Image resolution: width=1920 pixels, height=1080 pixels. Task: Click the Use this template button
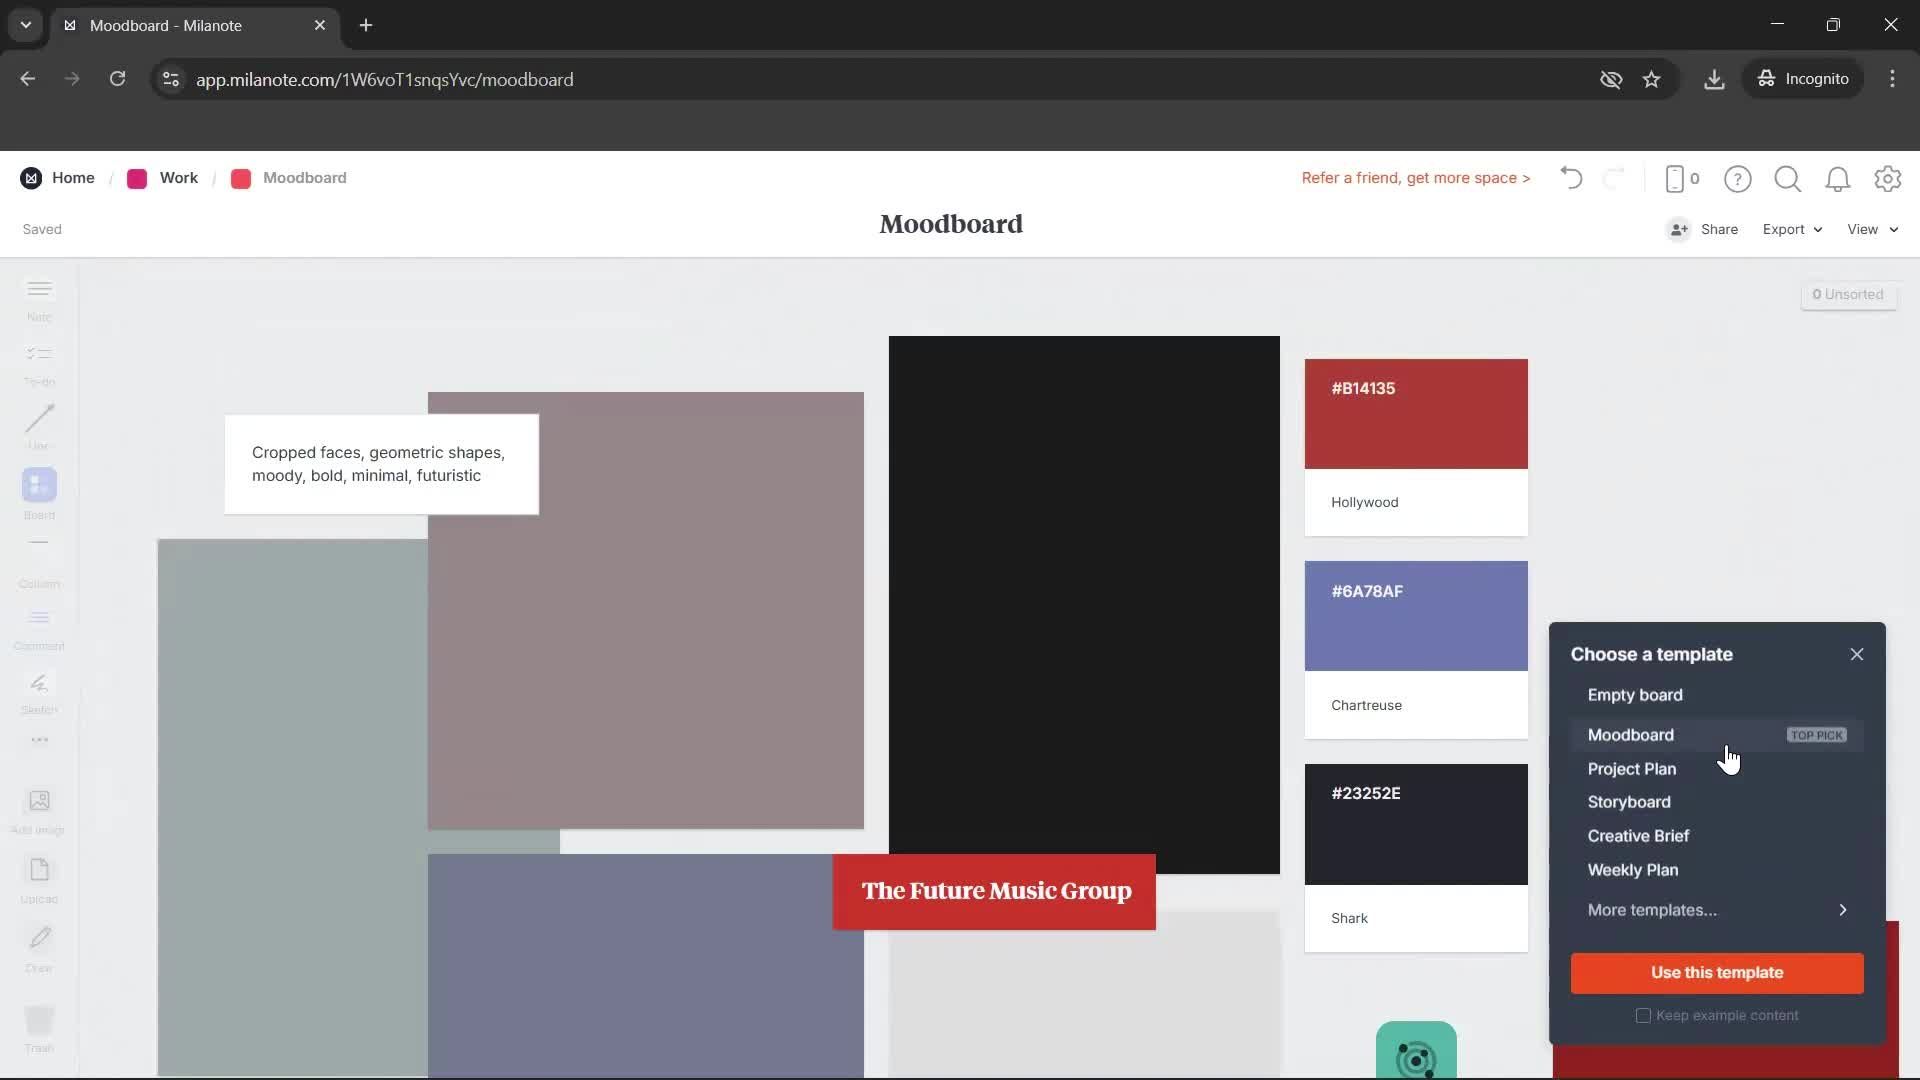click(x=1716, y=972)
